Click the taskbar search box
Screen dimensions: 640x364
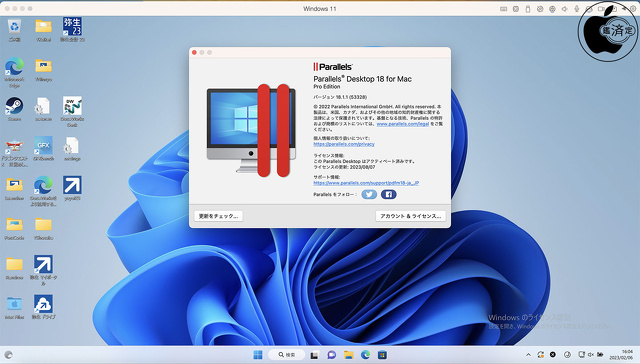(x=287, y=355)
